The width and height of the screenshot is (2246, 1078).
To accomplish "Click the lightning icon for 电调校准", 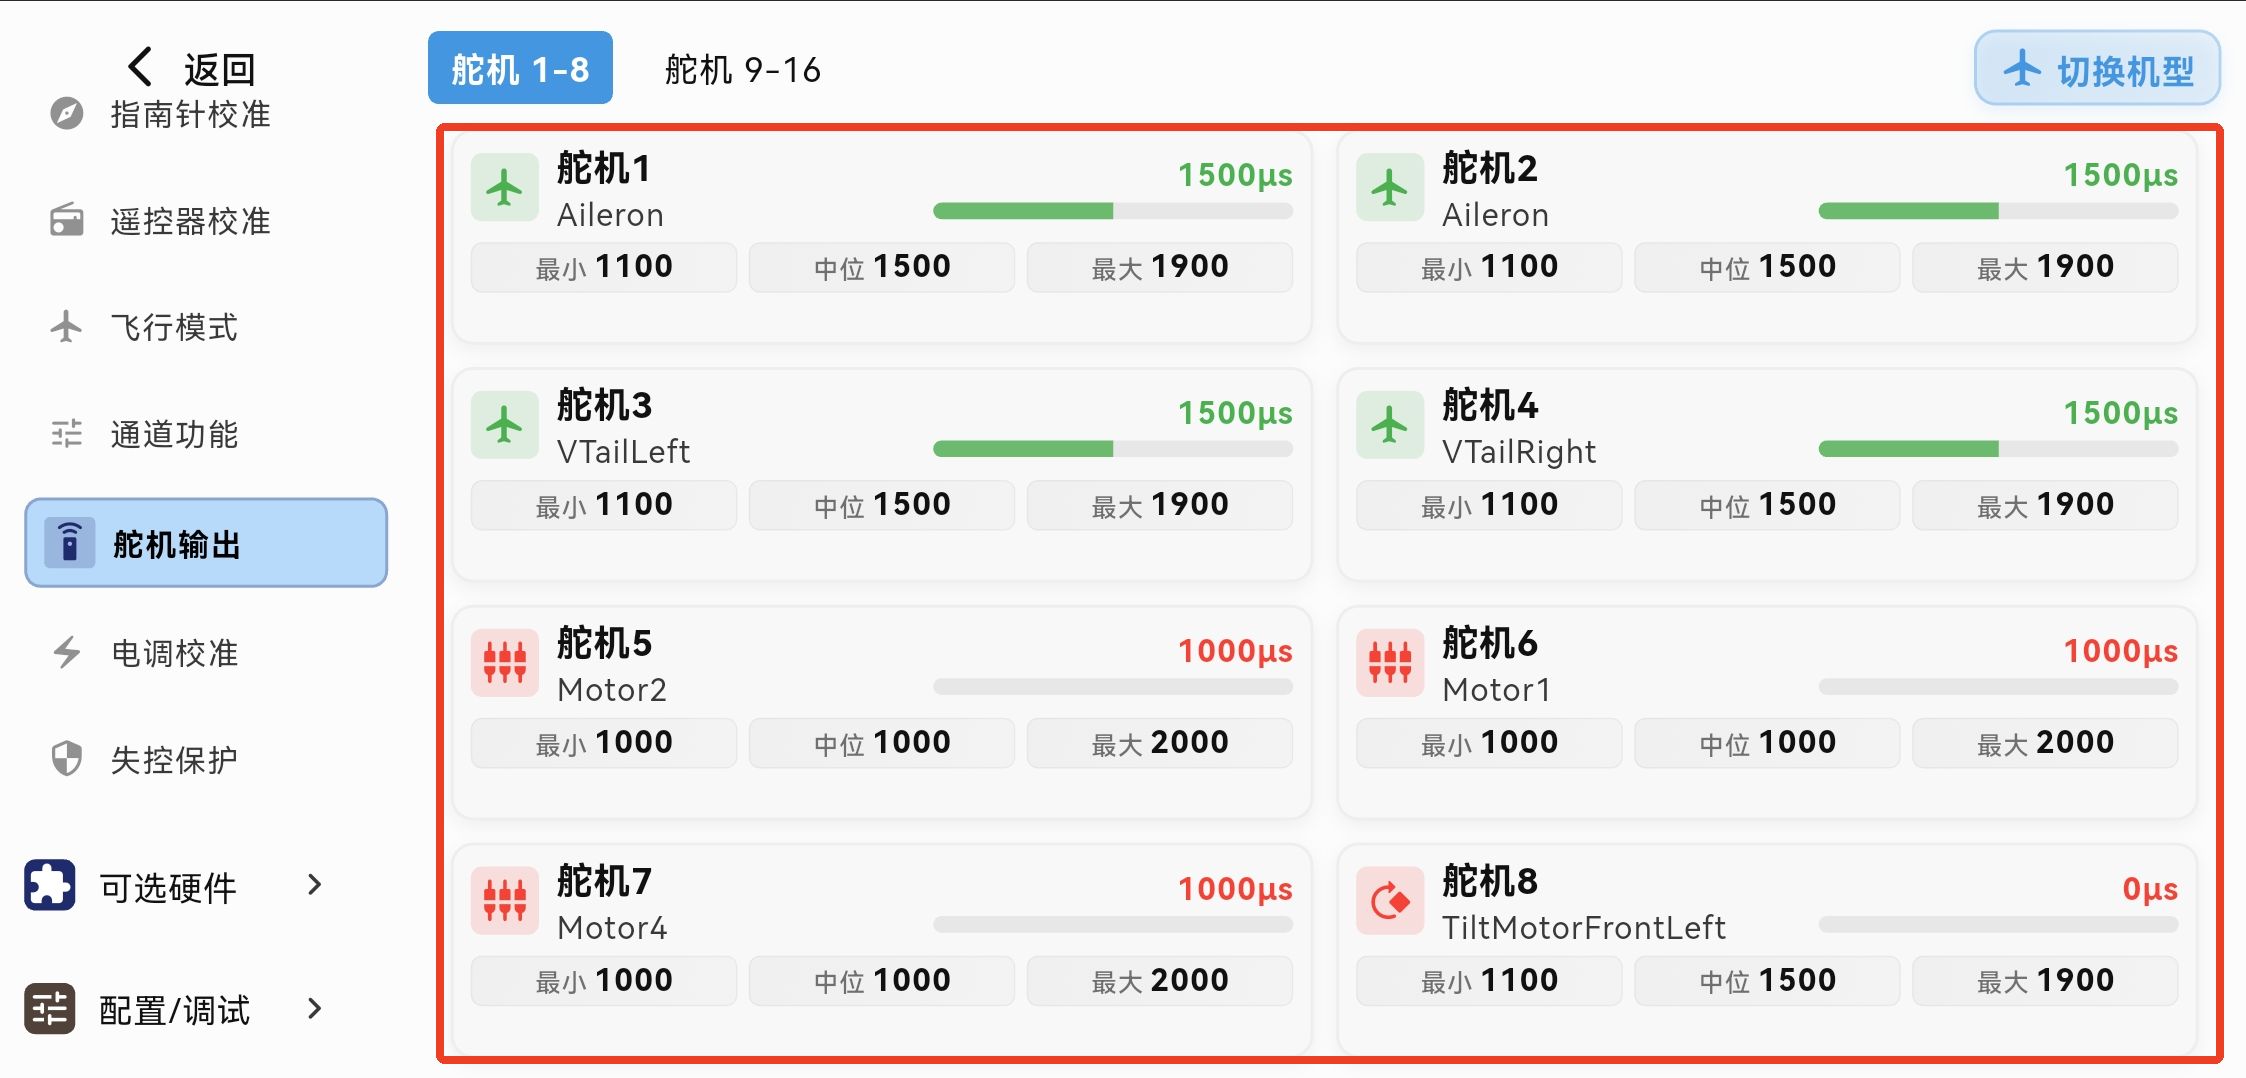I will click(67, 652).
